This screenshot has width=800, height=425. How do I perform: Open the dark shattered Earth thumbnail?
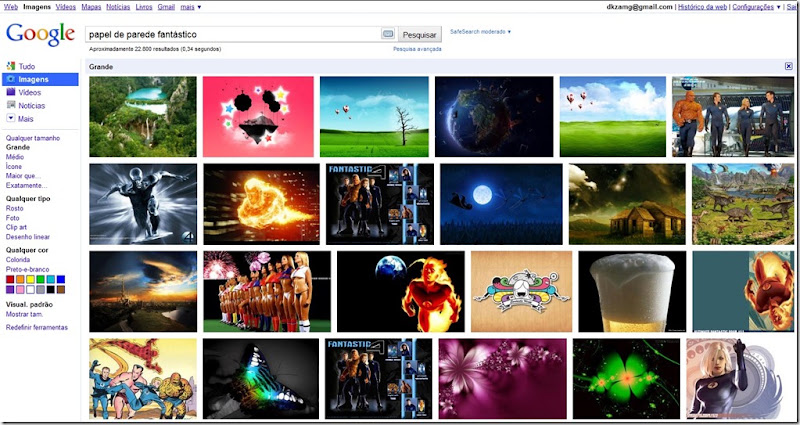pyautogui.click(x=494, y=116)
